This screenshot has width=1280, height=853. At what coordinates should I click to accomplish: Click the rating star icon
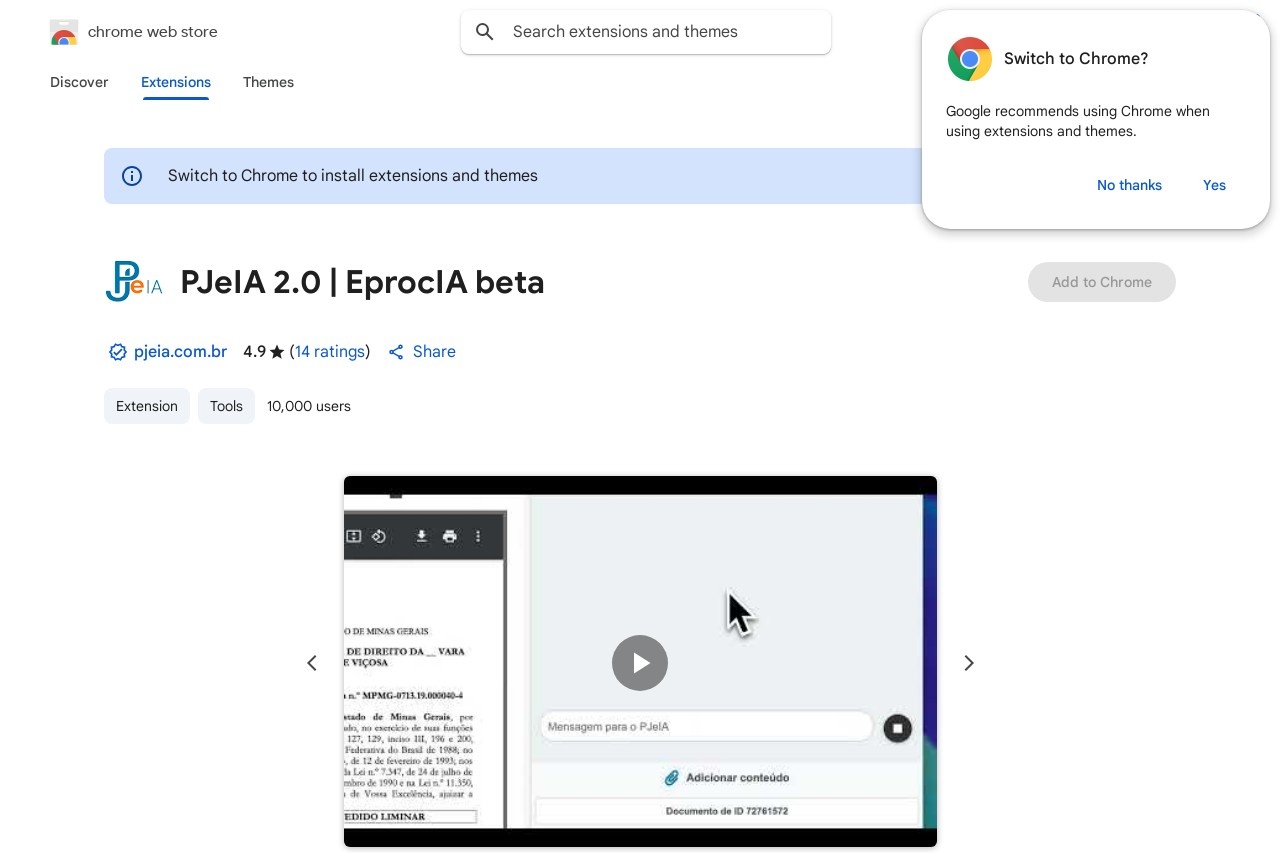tap(277, 352)
